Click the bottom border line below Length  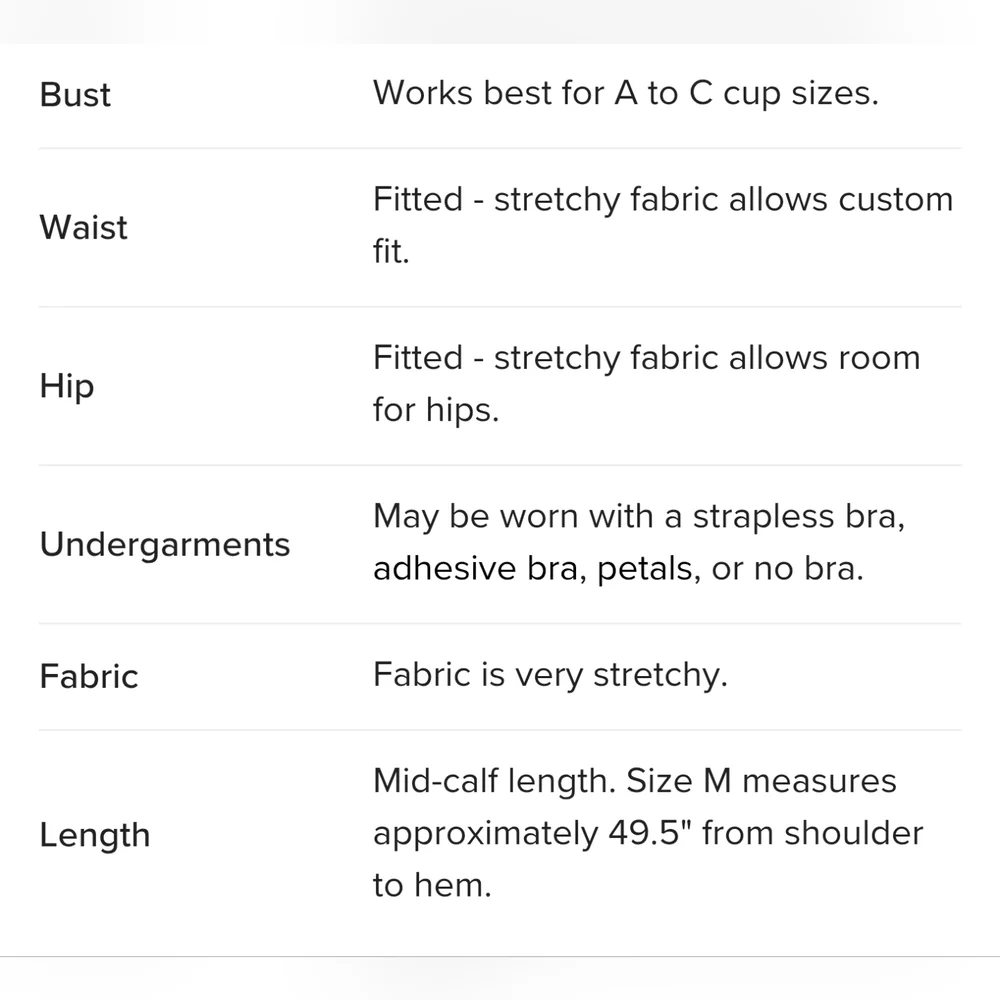(x=500, y=957)
